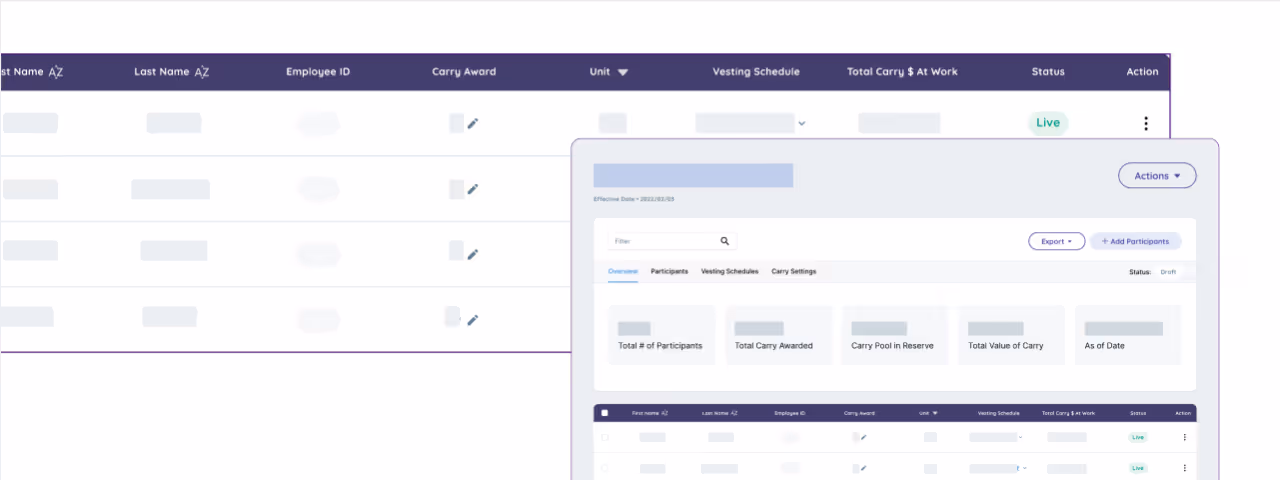The image size is (1280, 480).
Task: Sort small table by First name AZ icon
Action: point(665,413)
